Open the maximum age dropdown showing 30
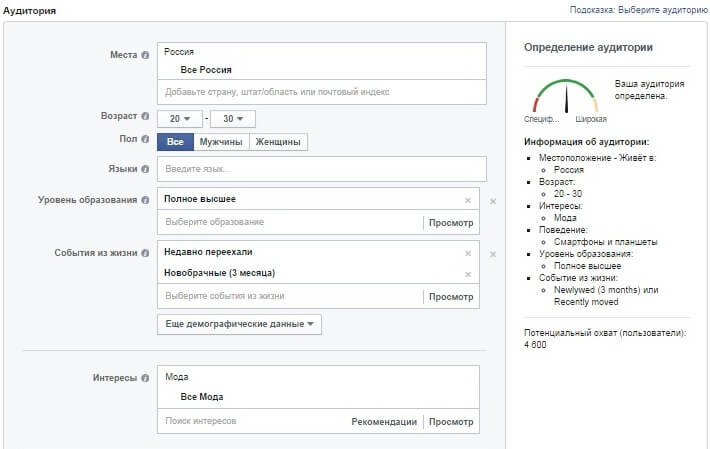This screenshot has width=710, height=449. [233, 118]
